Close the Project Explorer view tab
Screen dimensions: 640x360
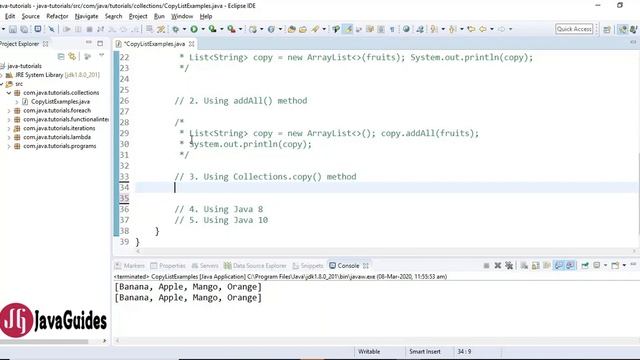coord(45,44)
